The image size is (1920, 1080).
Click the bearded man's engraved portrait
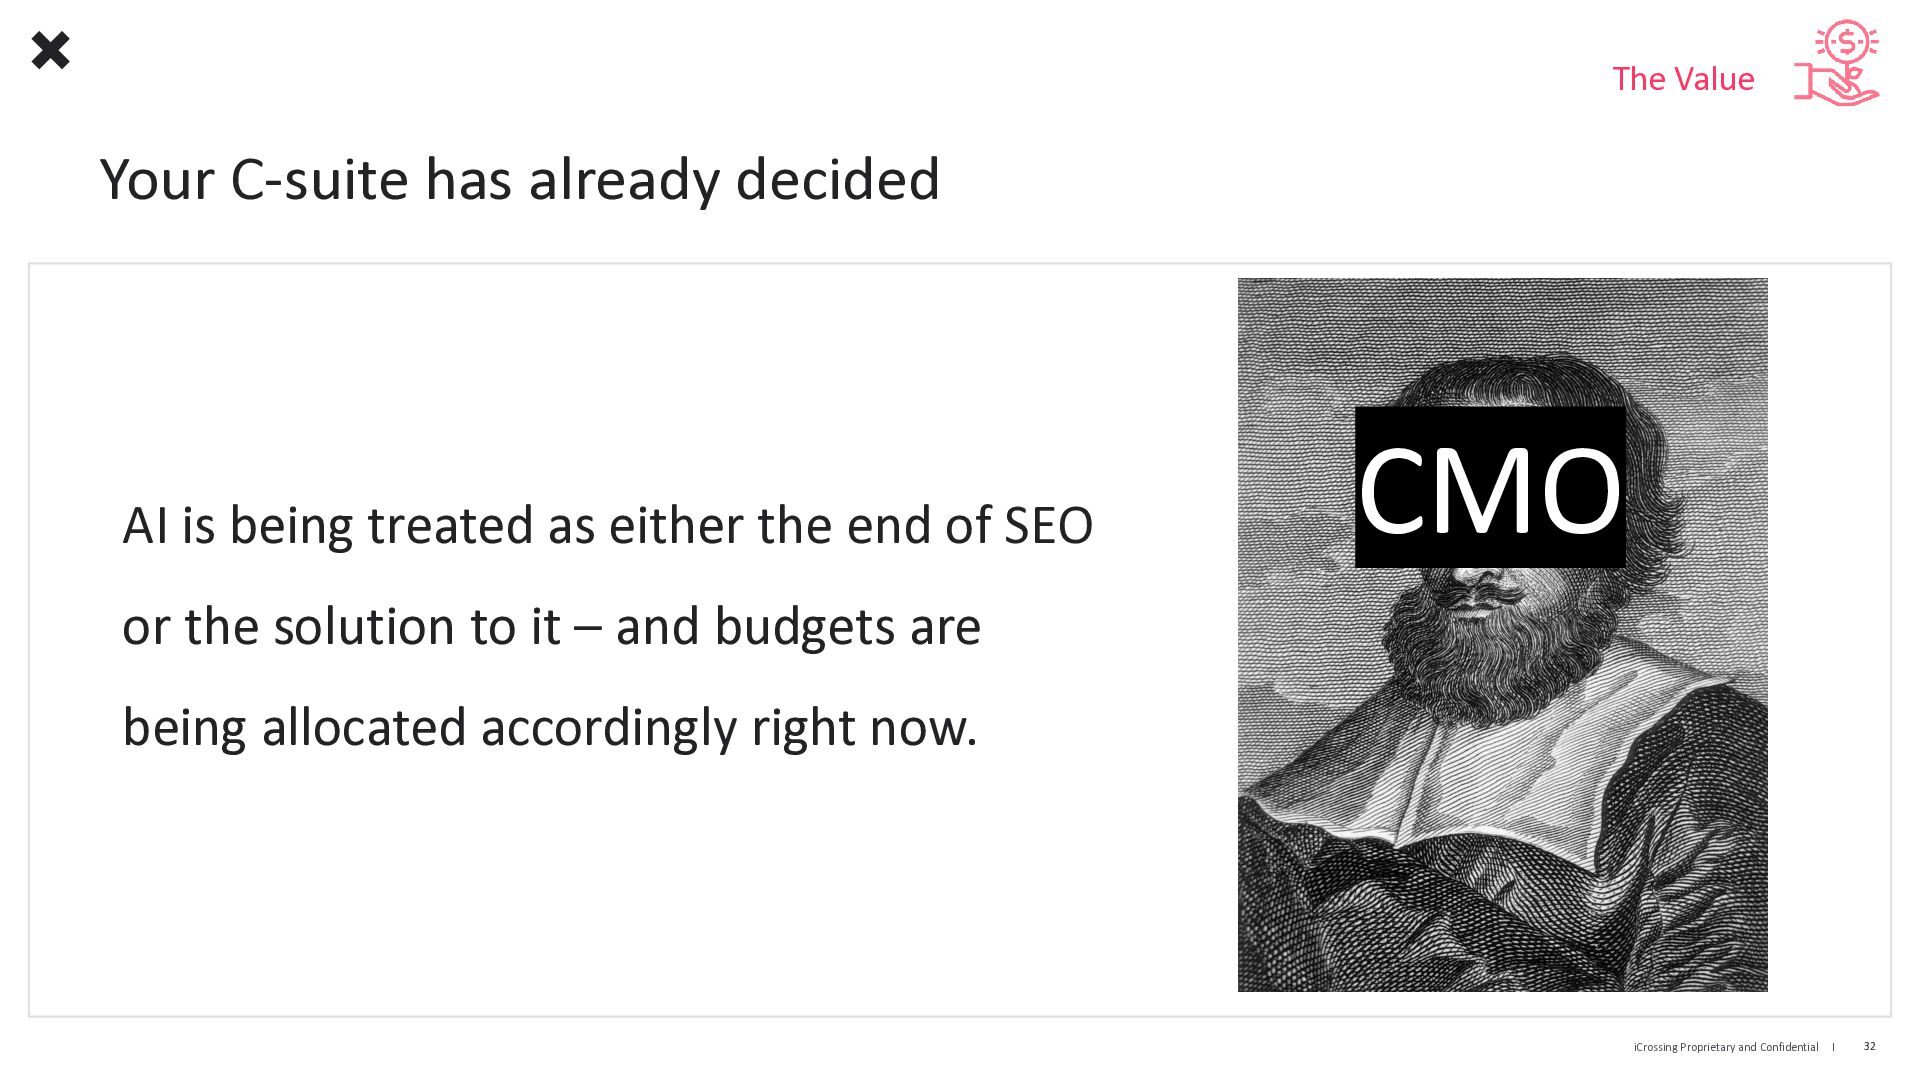1502,635
